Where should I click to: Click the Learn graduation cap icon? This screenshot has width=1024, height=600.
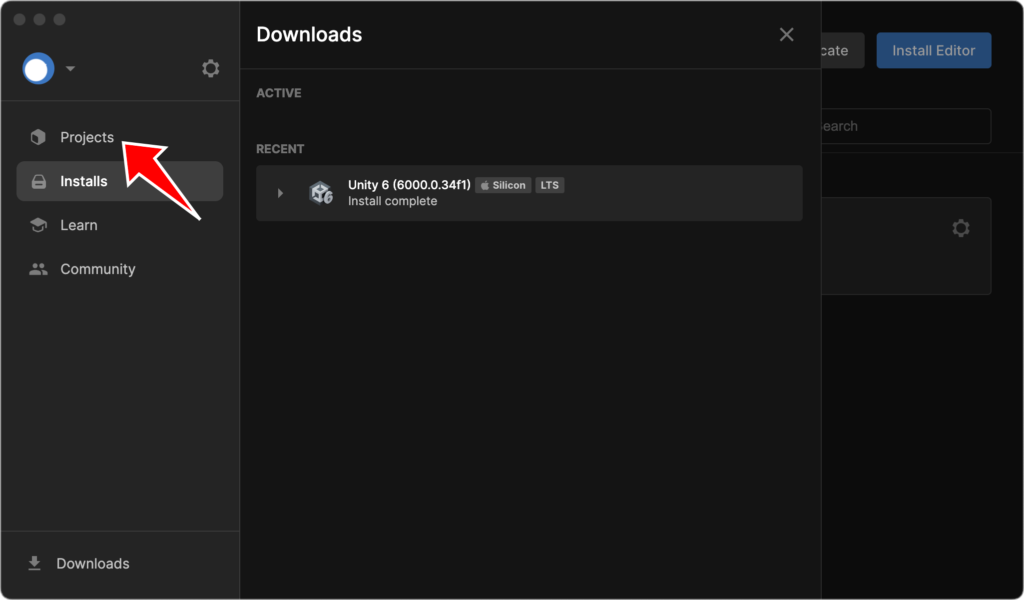click(x=38, y=225)
